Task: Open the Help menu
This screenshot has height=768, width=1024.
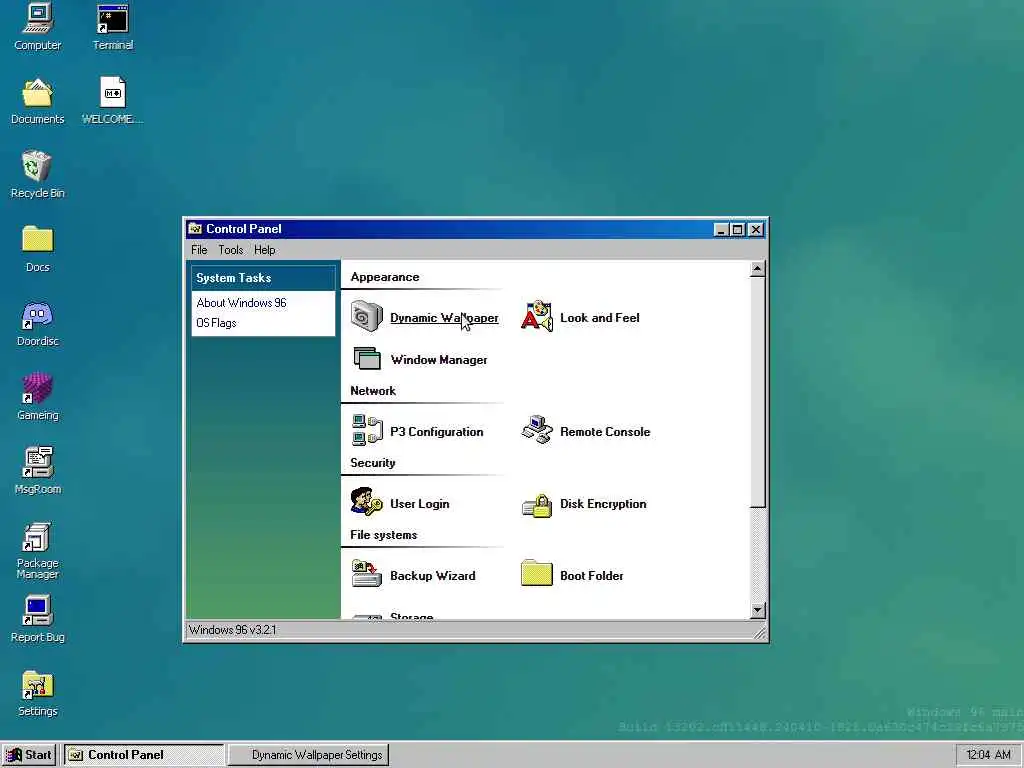Action: pos(264,250)
